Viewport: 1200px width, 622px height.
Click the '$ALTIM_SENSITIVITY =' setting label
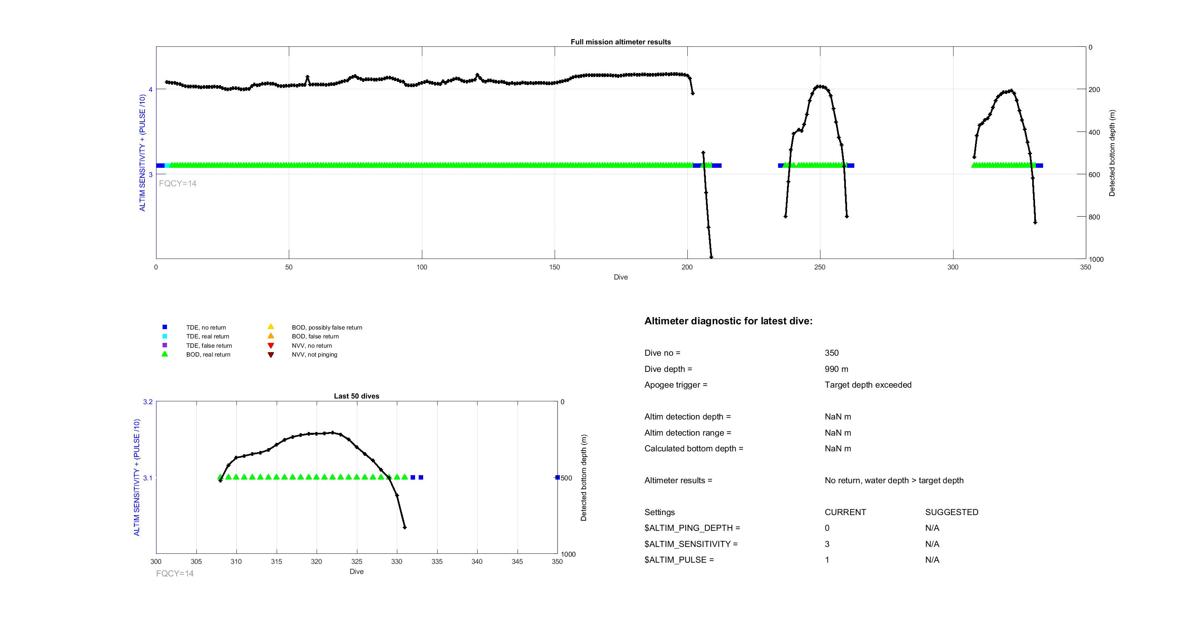point(691,544)
